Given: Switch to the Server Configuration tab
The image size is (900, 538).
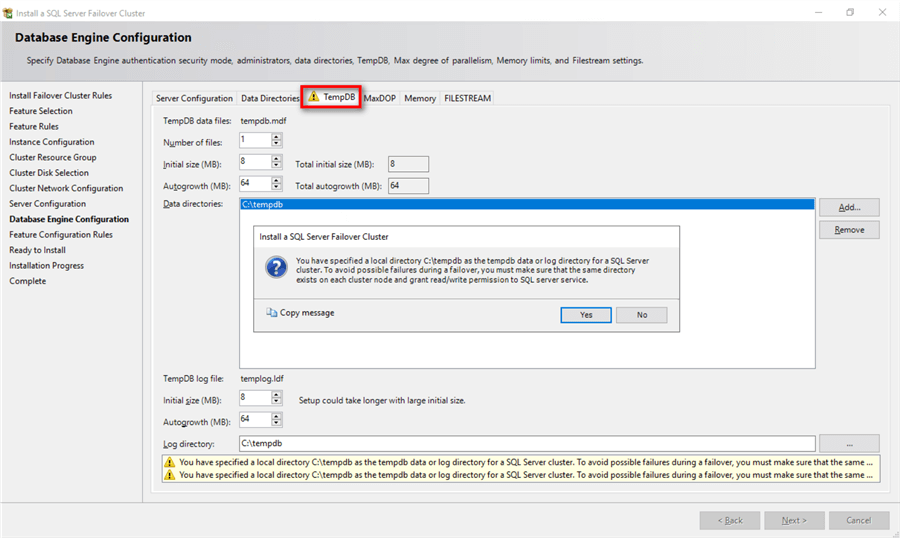Looking at the screenshot, I should (194, 98).
